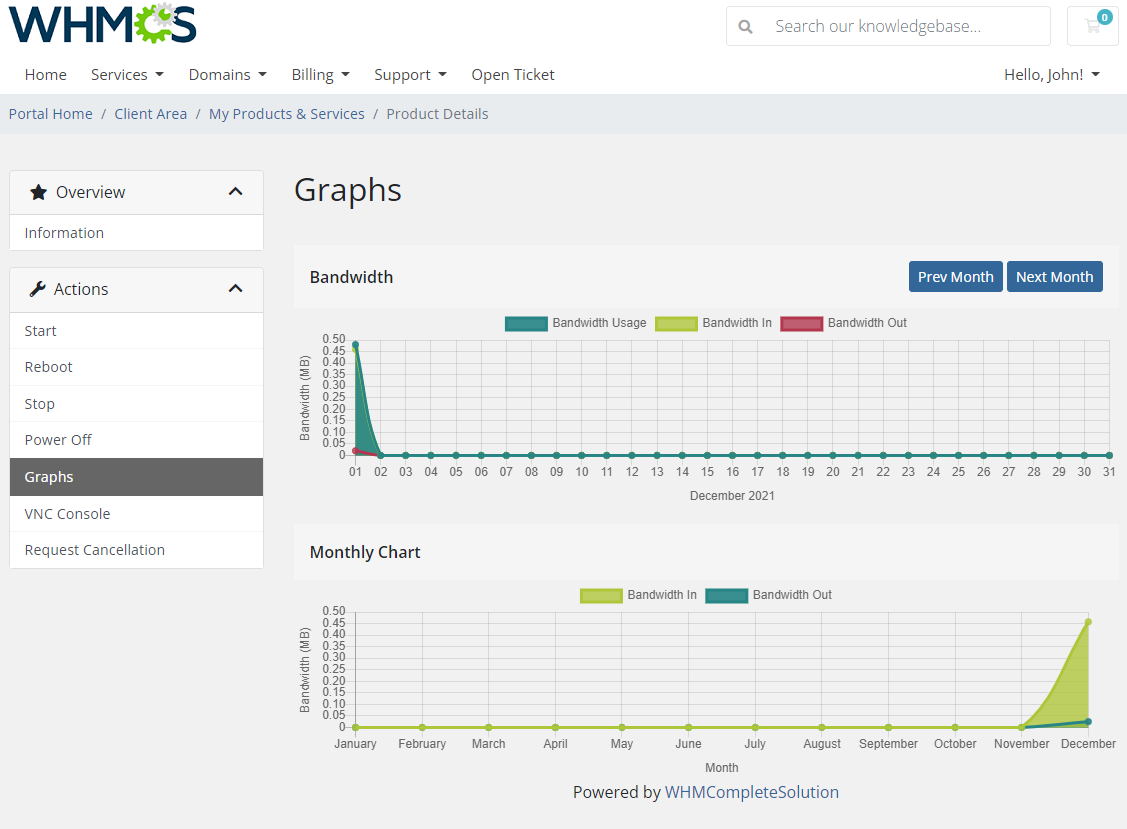Image resolution: width=1127 pixels, height=829 pixels.
Task: Follow the Portal Home breadcrumb link
Action: point(50,114)
